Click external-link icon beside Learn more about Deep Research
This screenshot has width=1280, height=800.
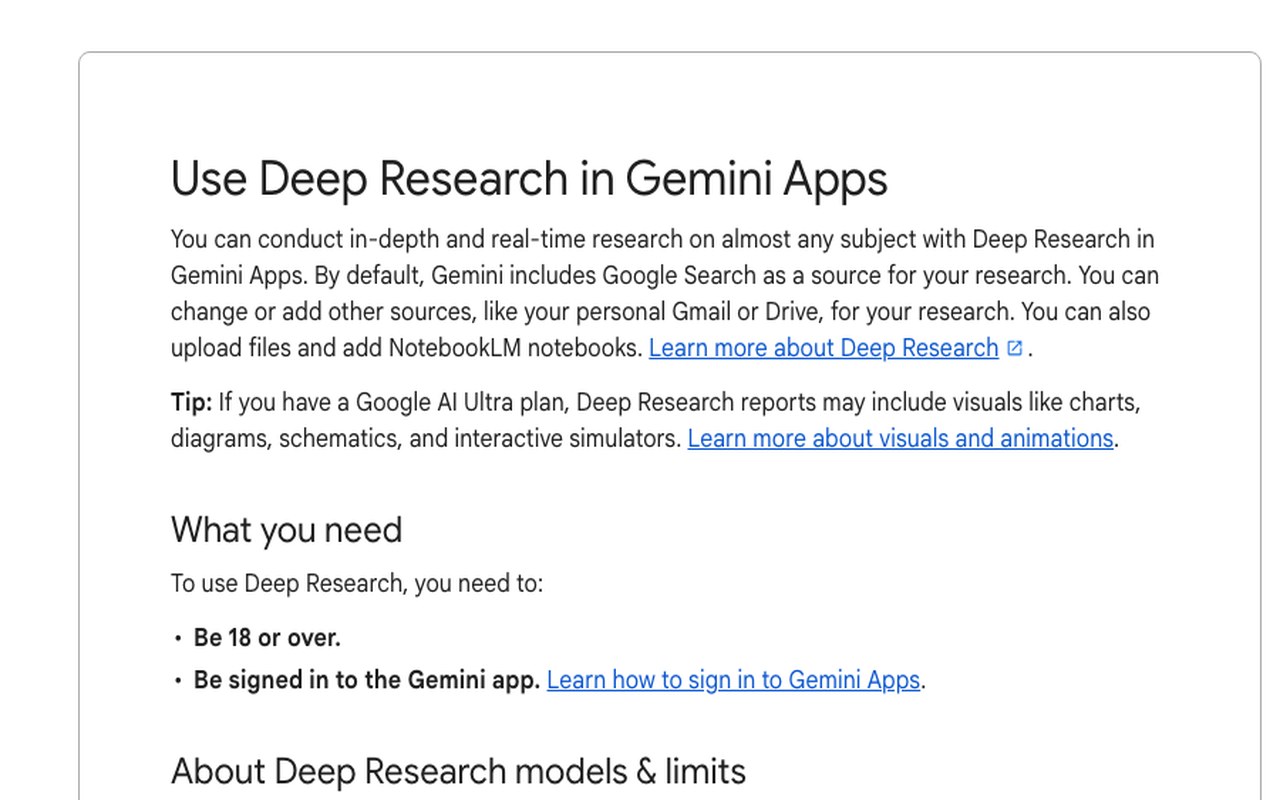[x=1014, y=348]
